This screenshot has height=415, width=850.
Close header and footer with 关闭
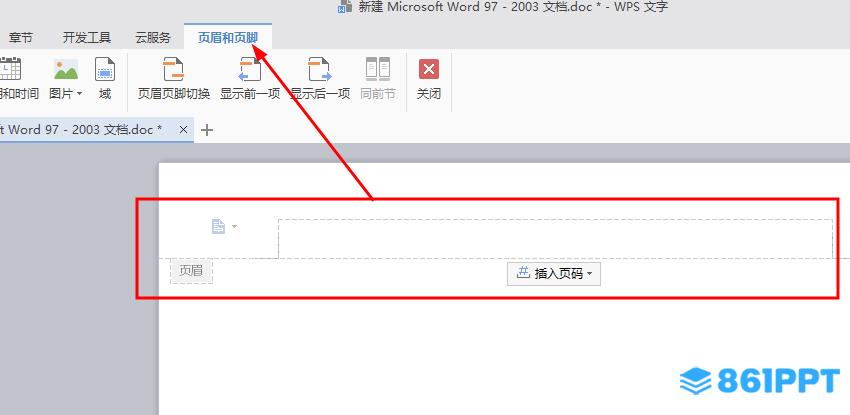[x=428, y=79]
